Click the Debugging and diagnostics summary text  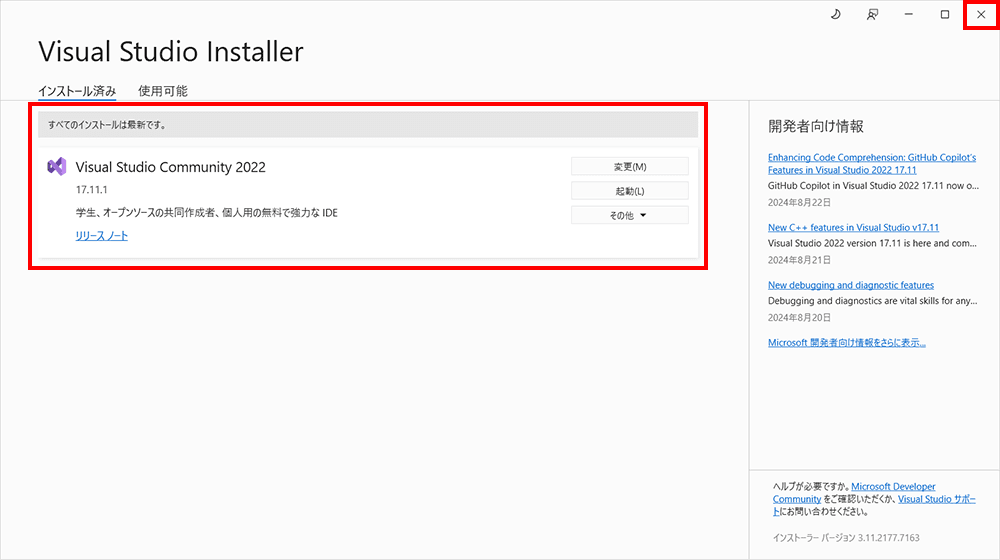coord(872,300)
